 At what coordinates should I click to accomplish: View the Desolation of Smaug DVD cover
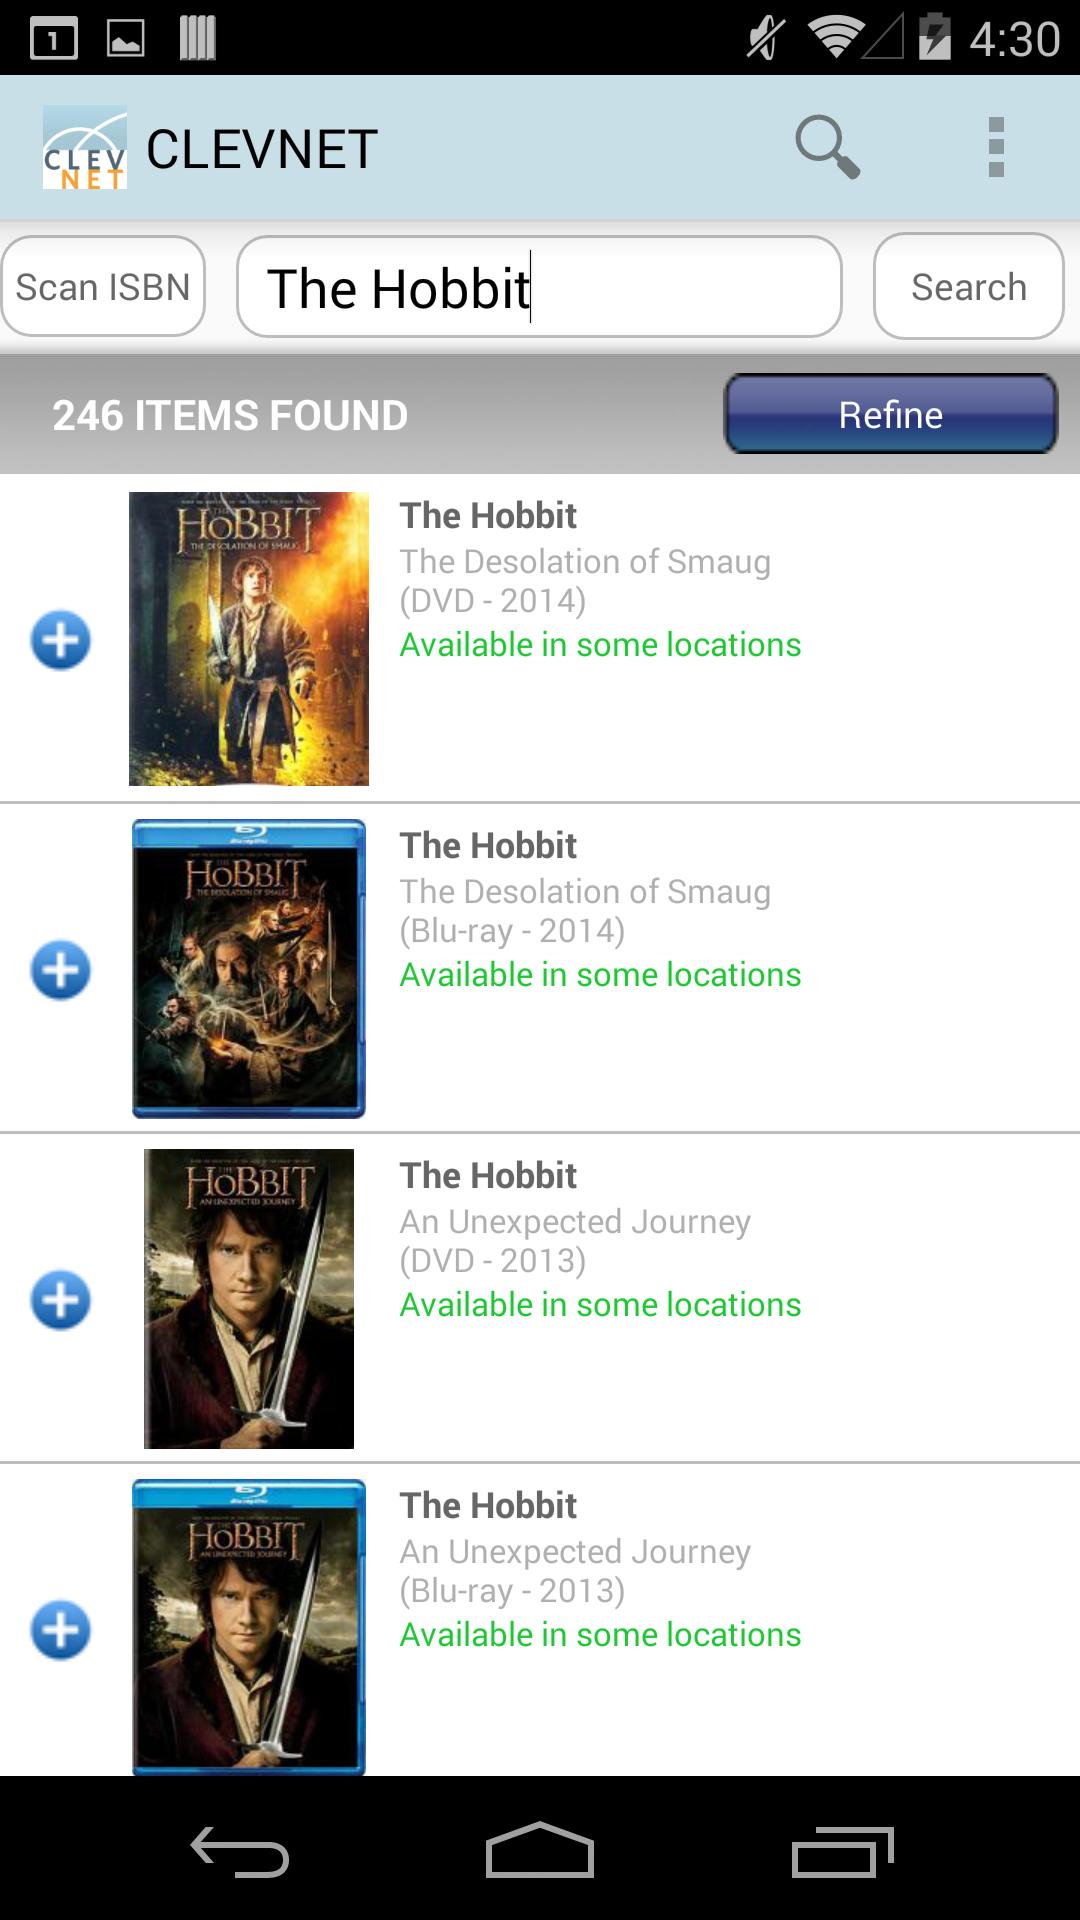coord(248,637)
